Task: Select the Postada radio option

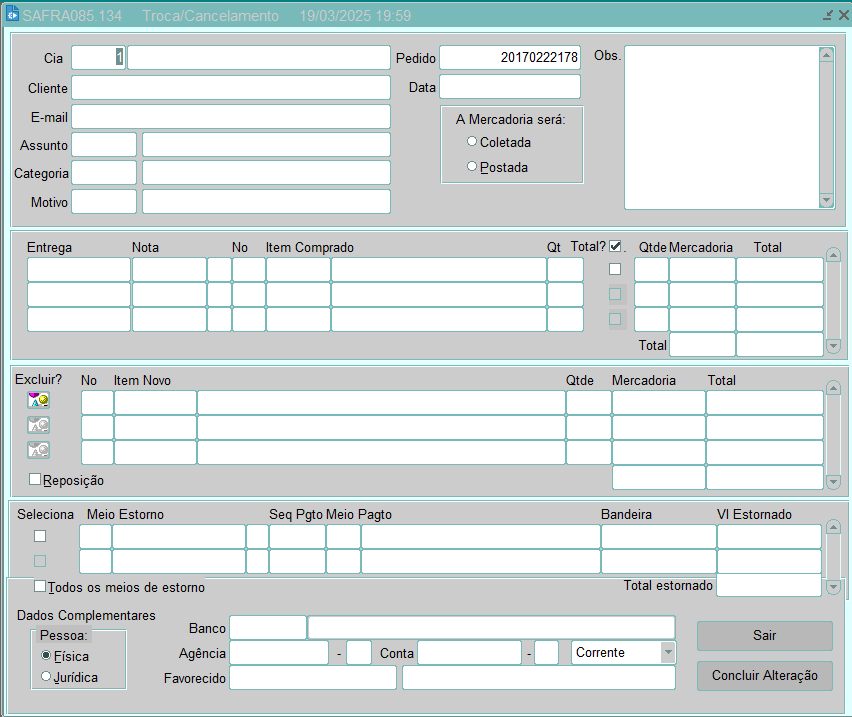Action: tap(472, 167)
